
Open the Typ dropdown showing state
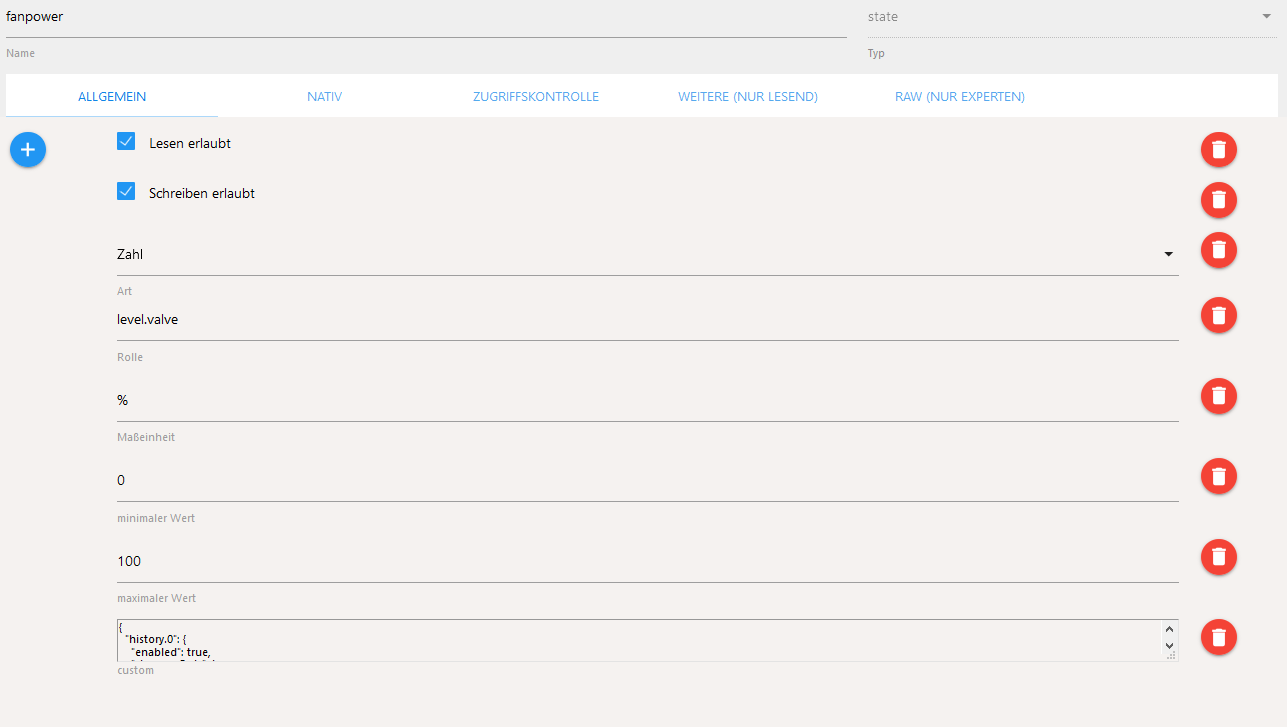click(x=1072, y=17)
